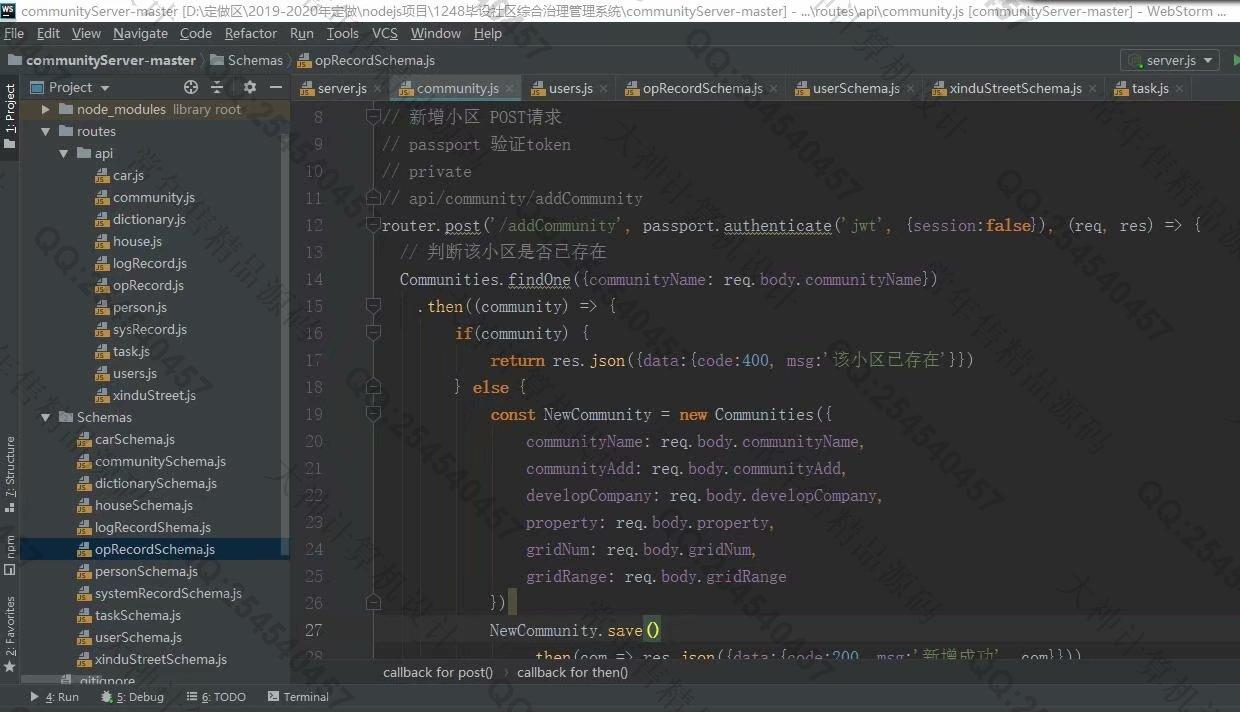Image resolution: width=1240 pixels, height=712 pixels.
Task: Close the users.js editor tab
Action: pos(601,89)
